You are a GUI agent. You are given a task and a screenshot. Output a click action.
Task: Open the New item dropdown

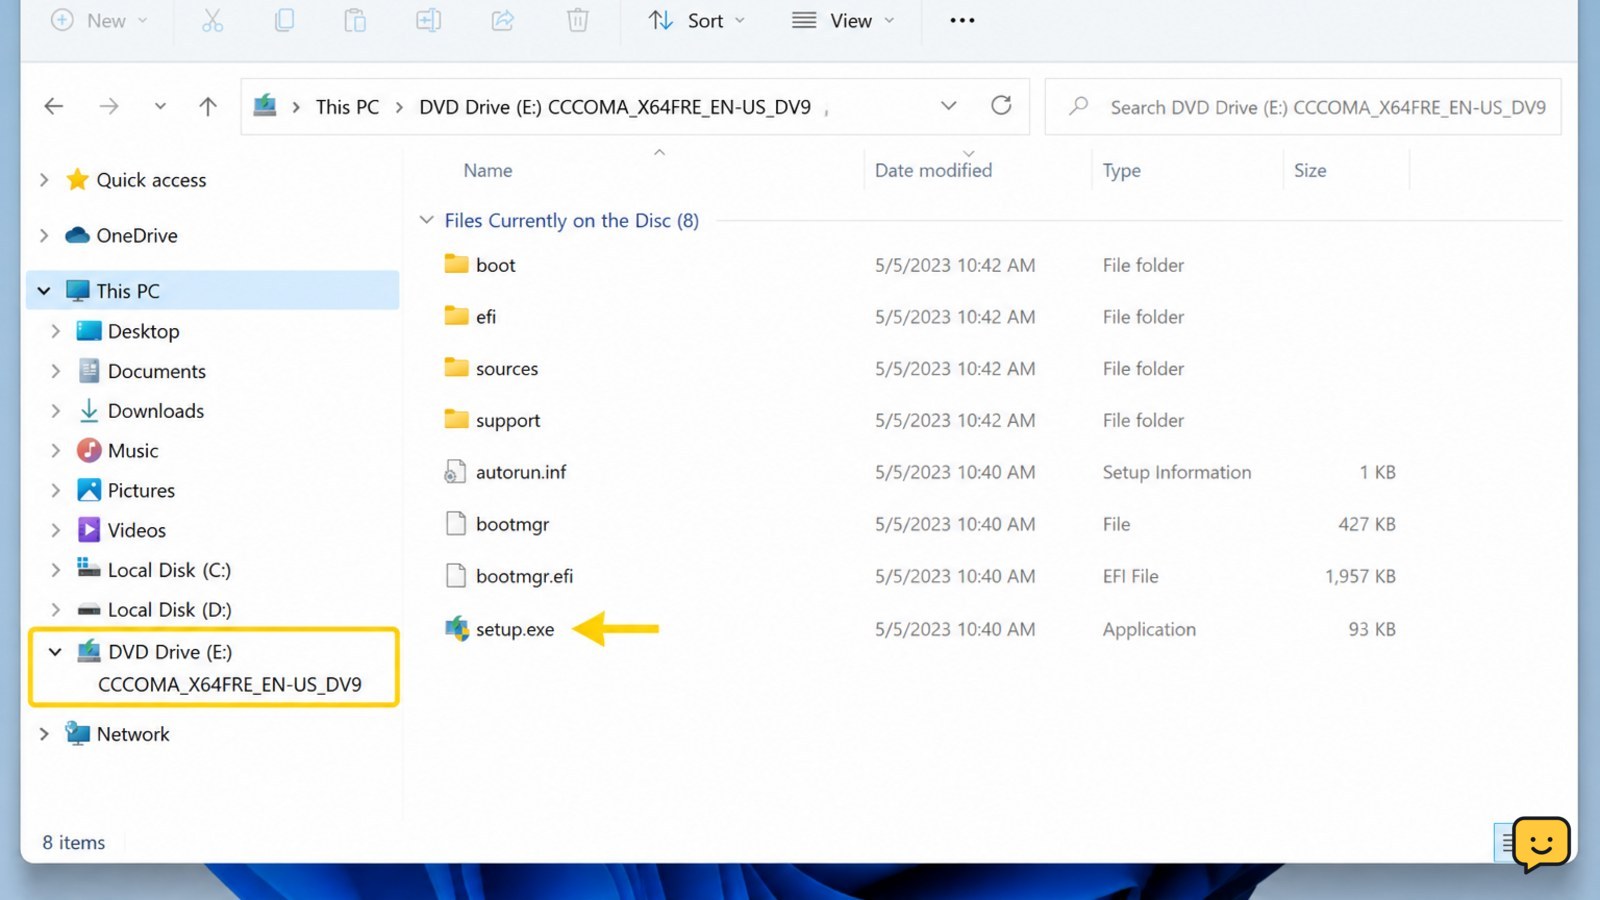[99, 20]
